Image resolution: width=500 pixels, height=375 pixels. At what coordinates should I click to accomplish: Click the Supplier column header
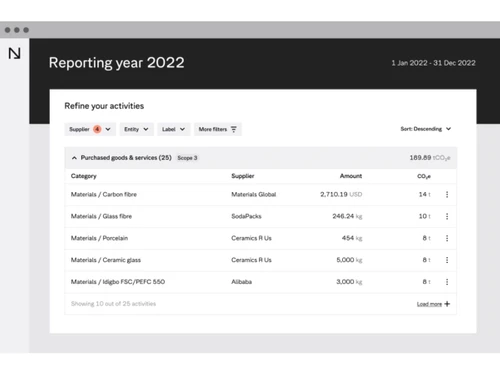pyautogui.click(x=243, y=176)
